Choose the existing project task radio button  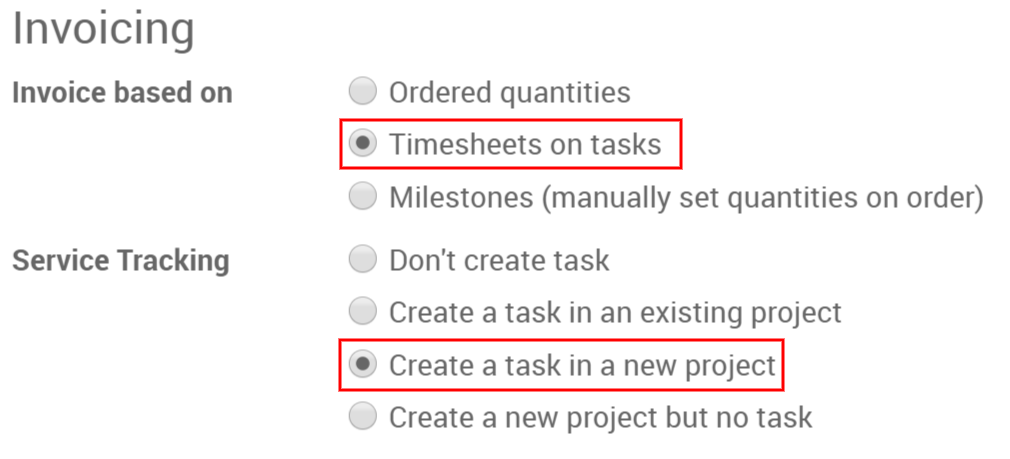point(363,313)
